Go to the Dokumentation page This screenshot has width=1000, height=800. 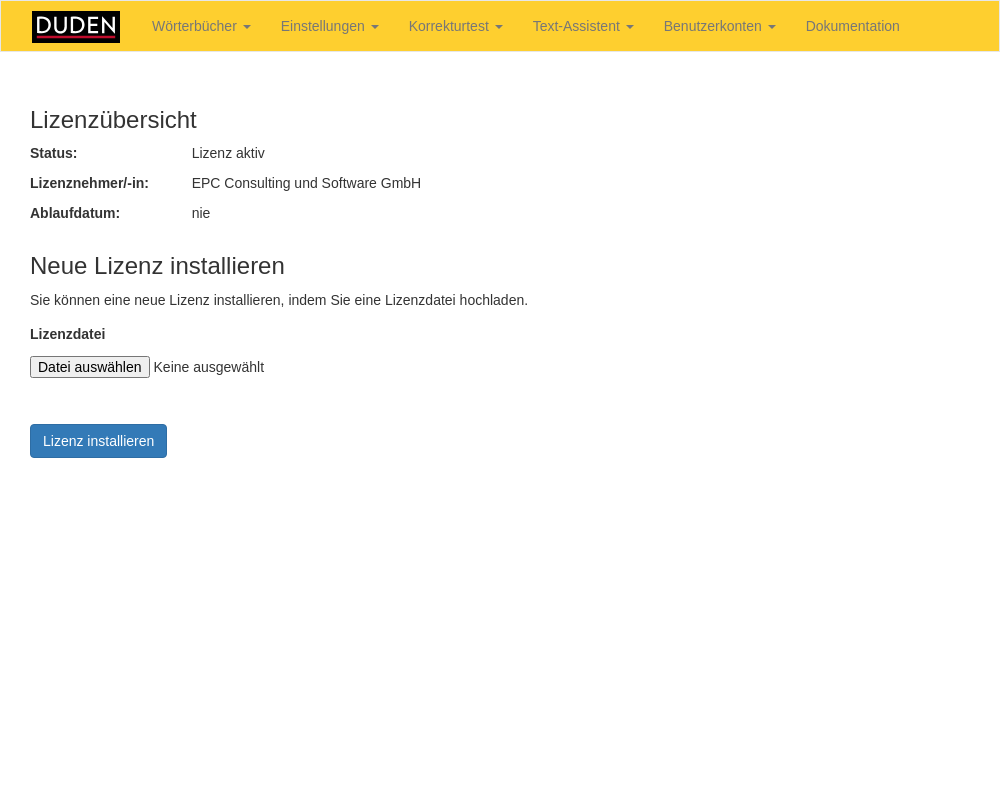[852, 26]
